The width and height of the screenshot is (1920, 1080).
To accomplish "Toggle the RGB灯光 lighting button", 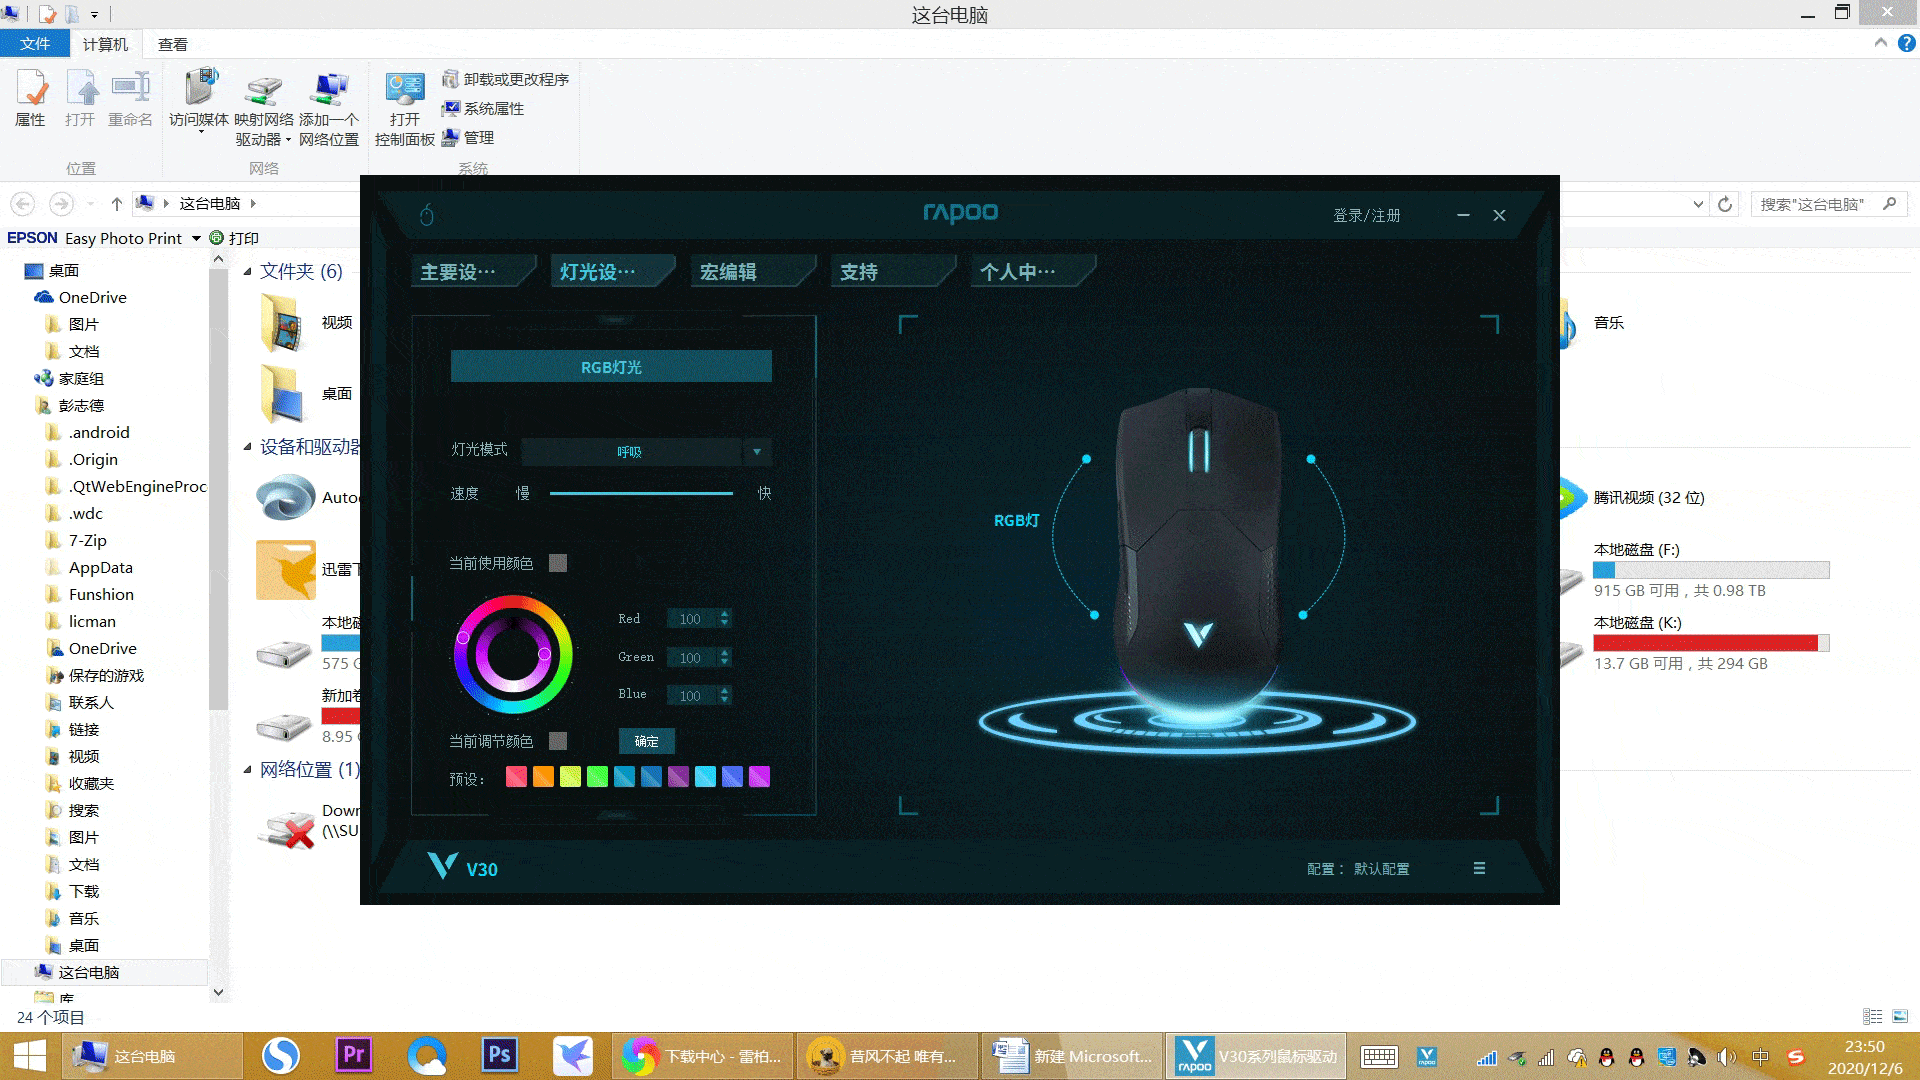I will (611, 366).
